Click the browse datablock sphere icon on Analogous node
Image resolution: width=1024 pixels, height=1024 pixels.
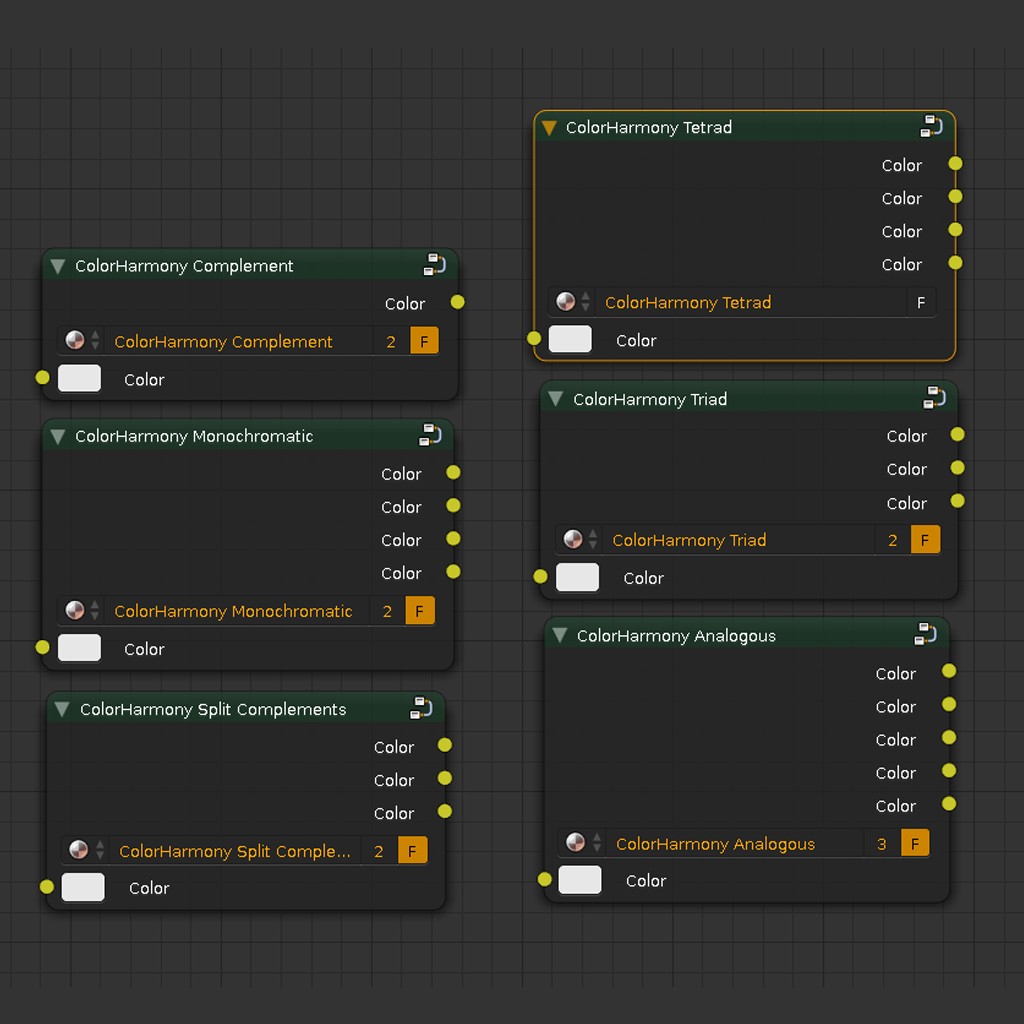[x=575, y=843]
